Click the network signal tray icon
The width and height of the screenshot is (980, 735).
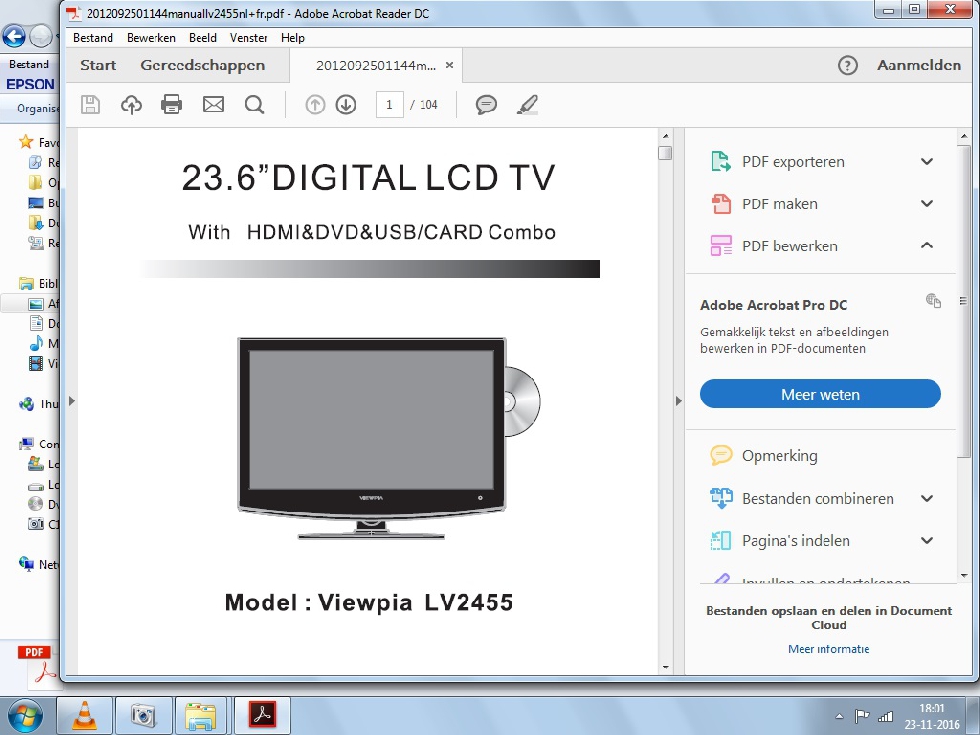886,716
